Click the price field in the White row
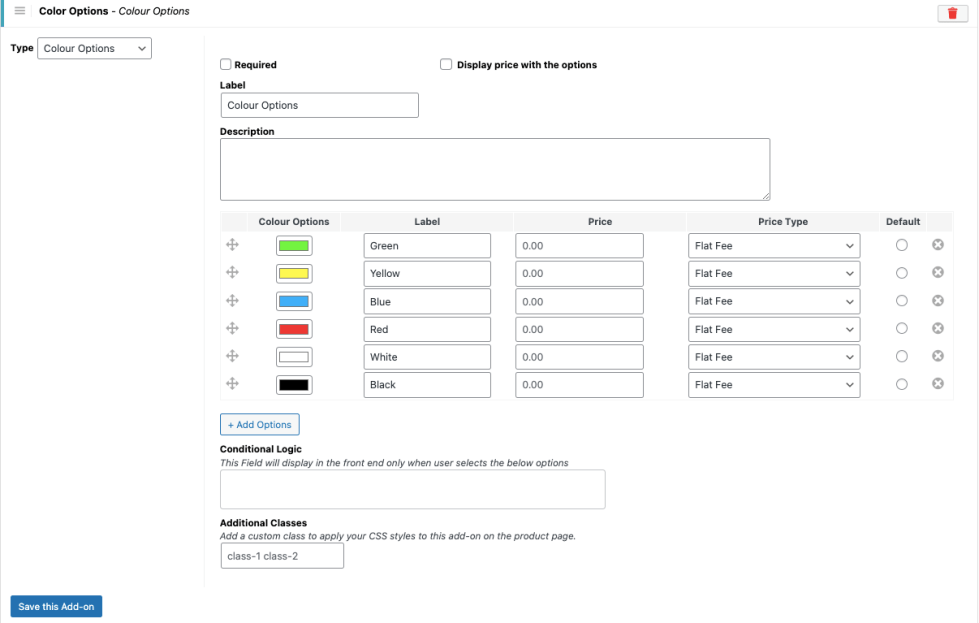979x623 pixels. coord(579,357)
